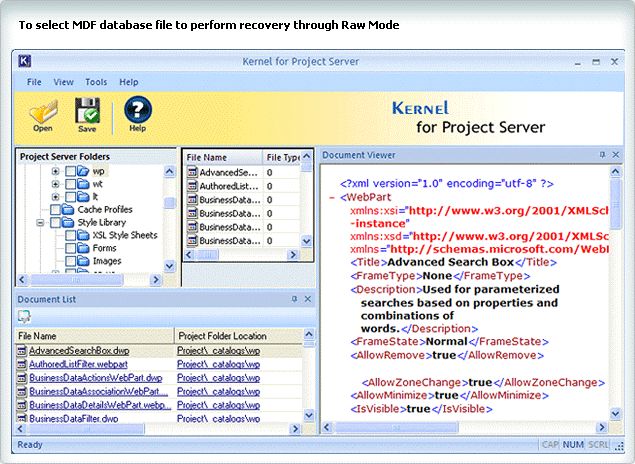Tick the Cache Profiles folder checkbox
Viewport: 635px width, 464px height.
(x=55, y=210)
